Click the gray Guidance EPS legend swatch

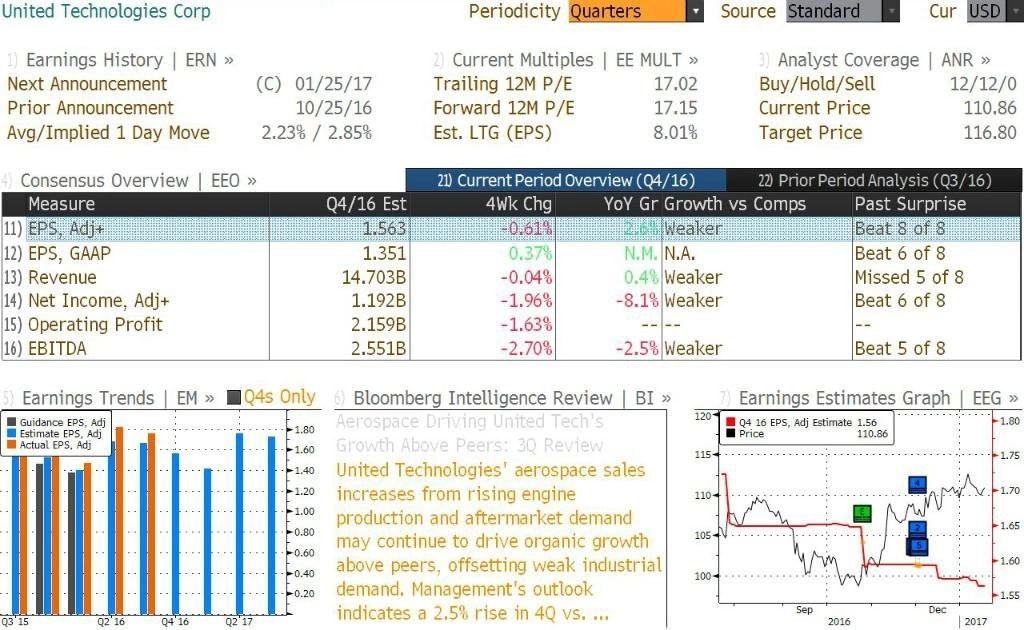(11, 422)
